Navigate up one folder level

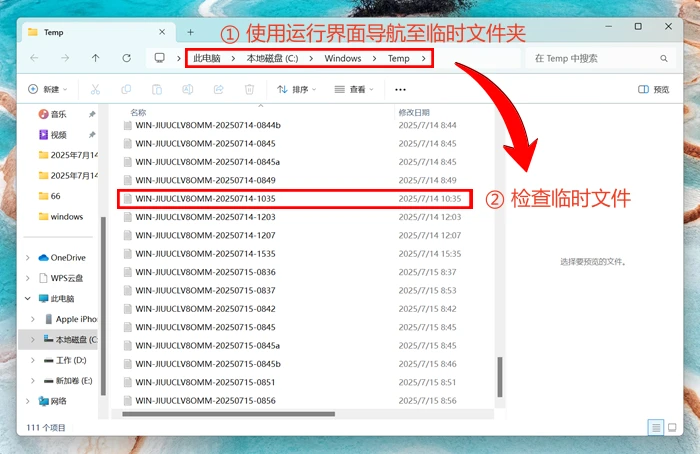tap(96, 58)
